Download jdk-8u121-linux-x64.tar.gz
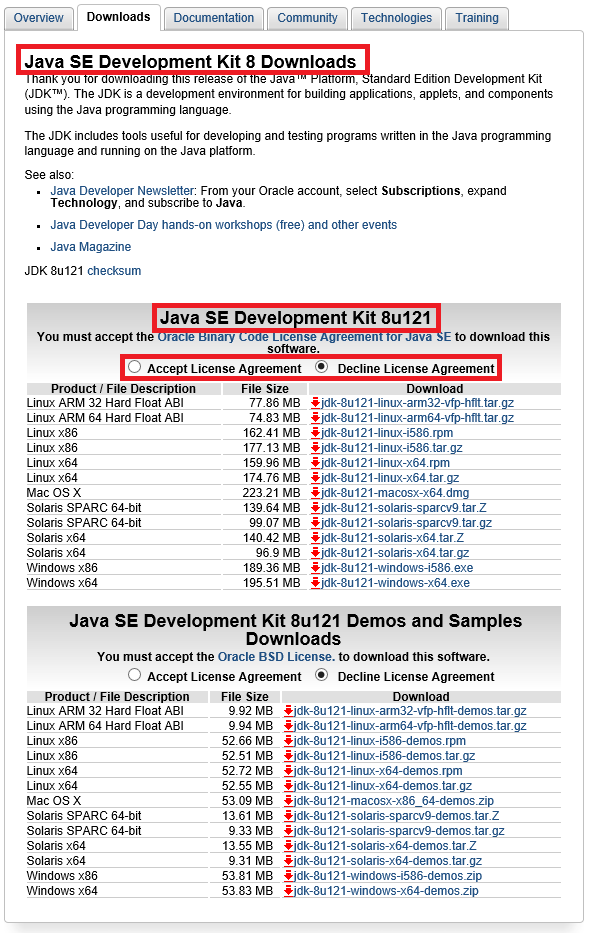The image size is (590, 933). coord(390,478)
